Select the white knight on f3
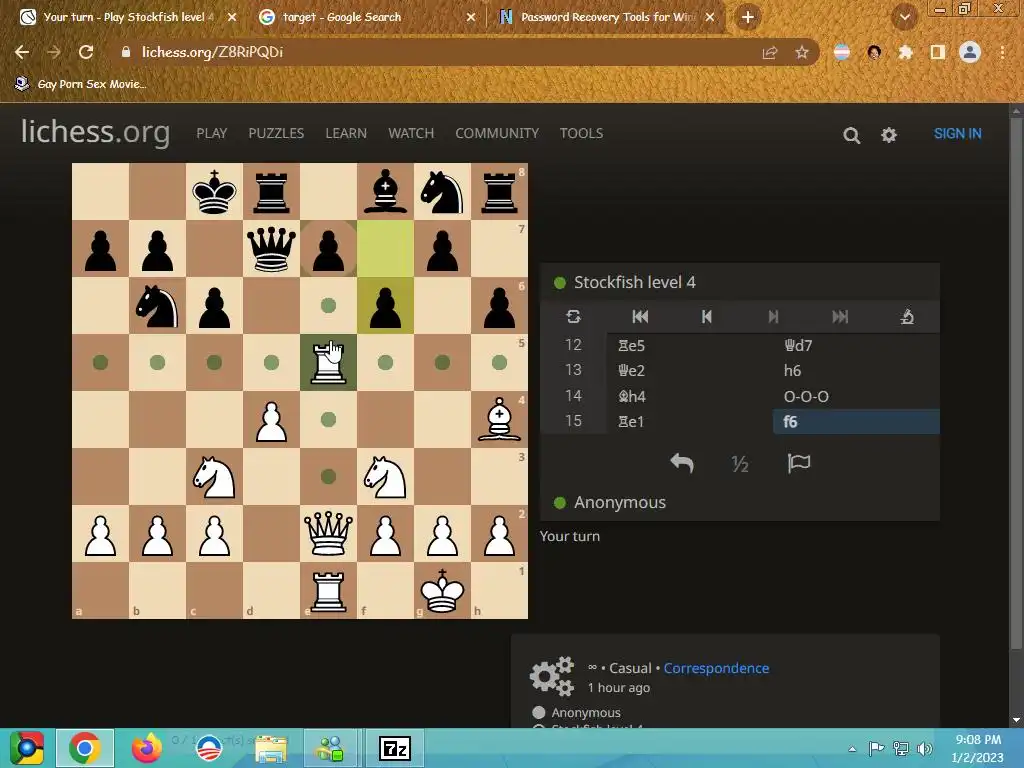The width and height of the screenshot is (1024, 768). (385, 477)
